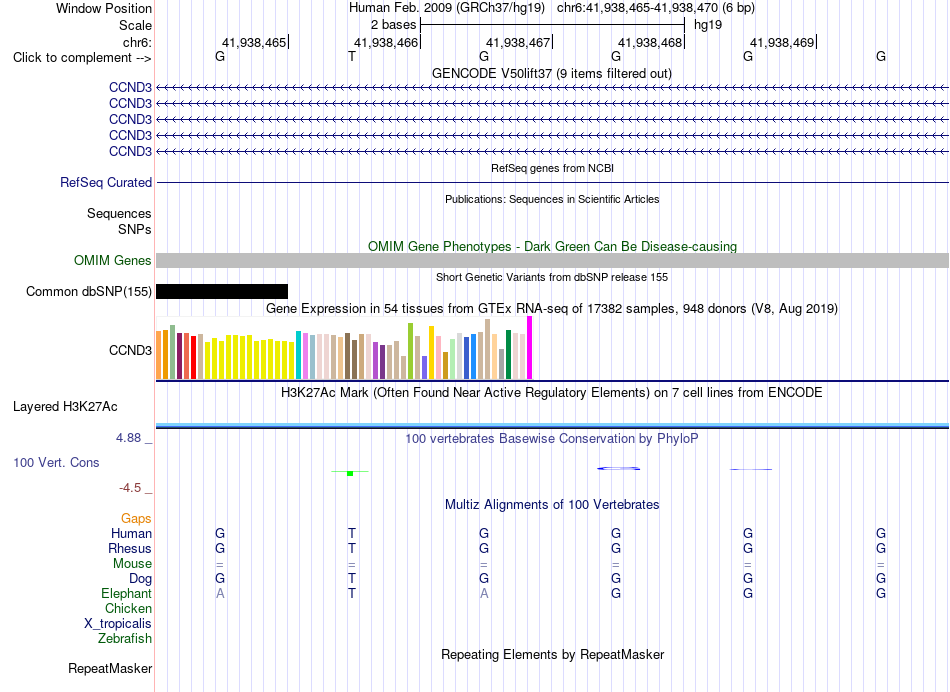950x692 pixels.
Task: Click the T base in the Elephant row
Action: [x=352, y=593]
